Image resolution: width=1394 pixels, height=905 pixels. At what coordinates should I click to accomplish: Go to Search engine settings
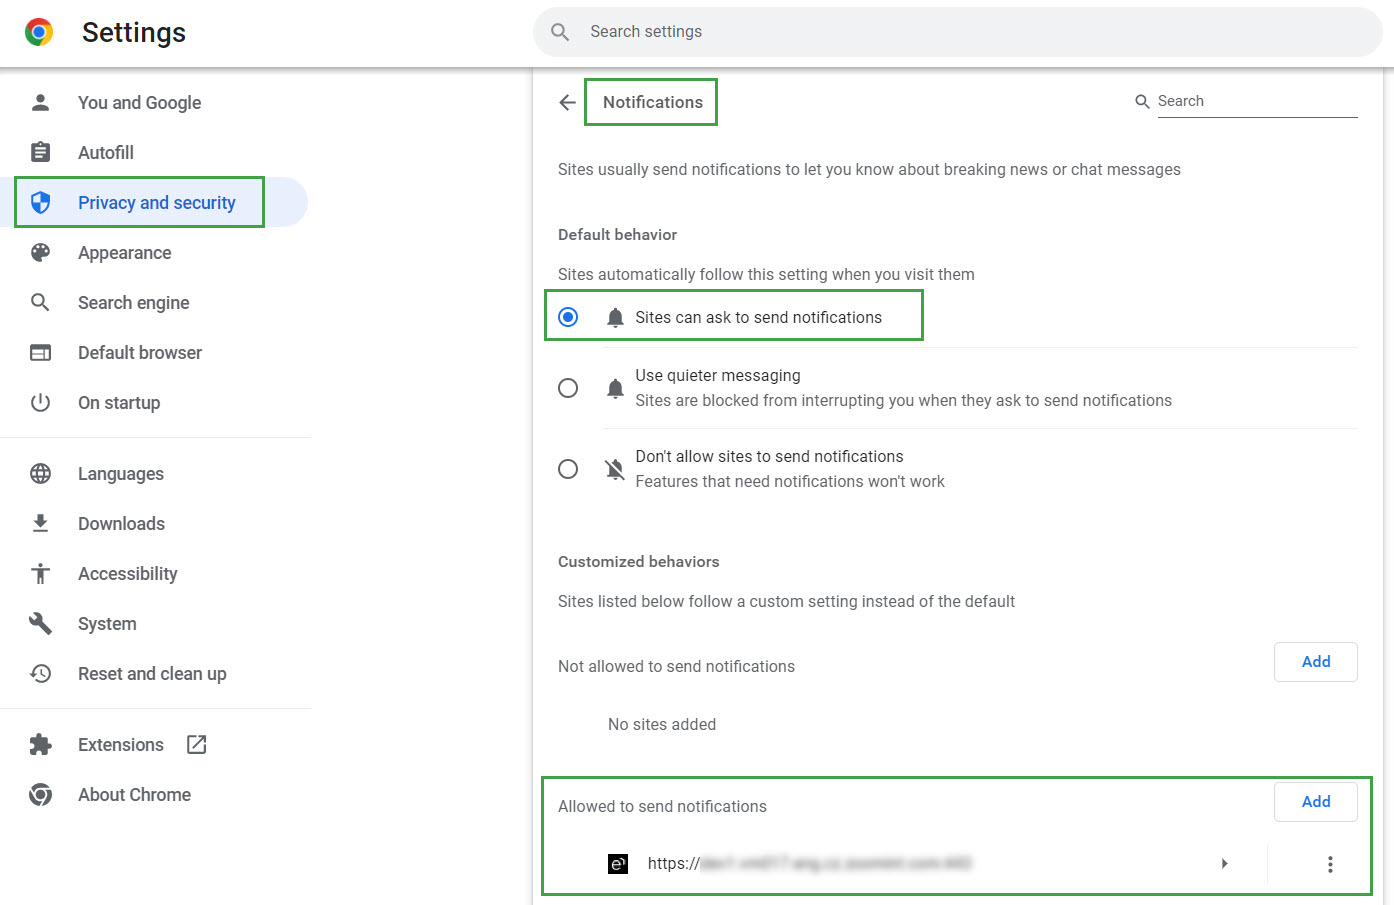[x=133, y=303]
